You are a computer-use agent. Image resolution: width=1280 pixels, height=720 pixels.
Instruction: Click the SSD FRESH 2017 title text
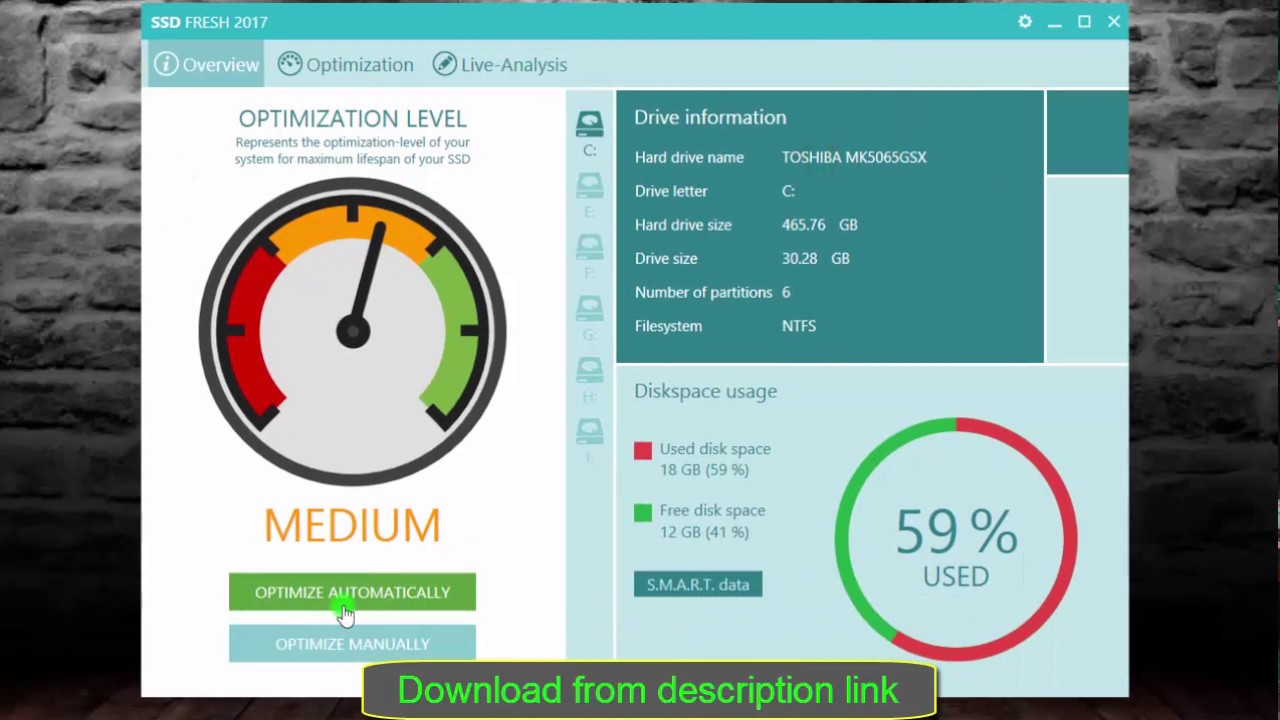click(209, 22)
